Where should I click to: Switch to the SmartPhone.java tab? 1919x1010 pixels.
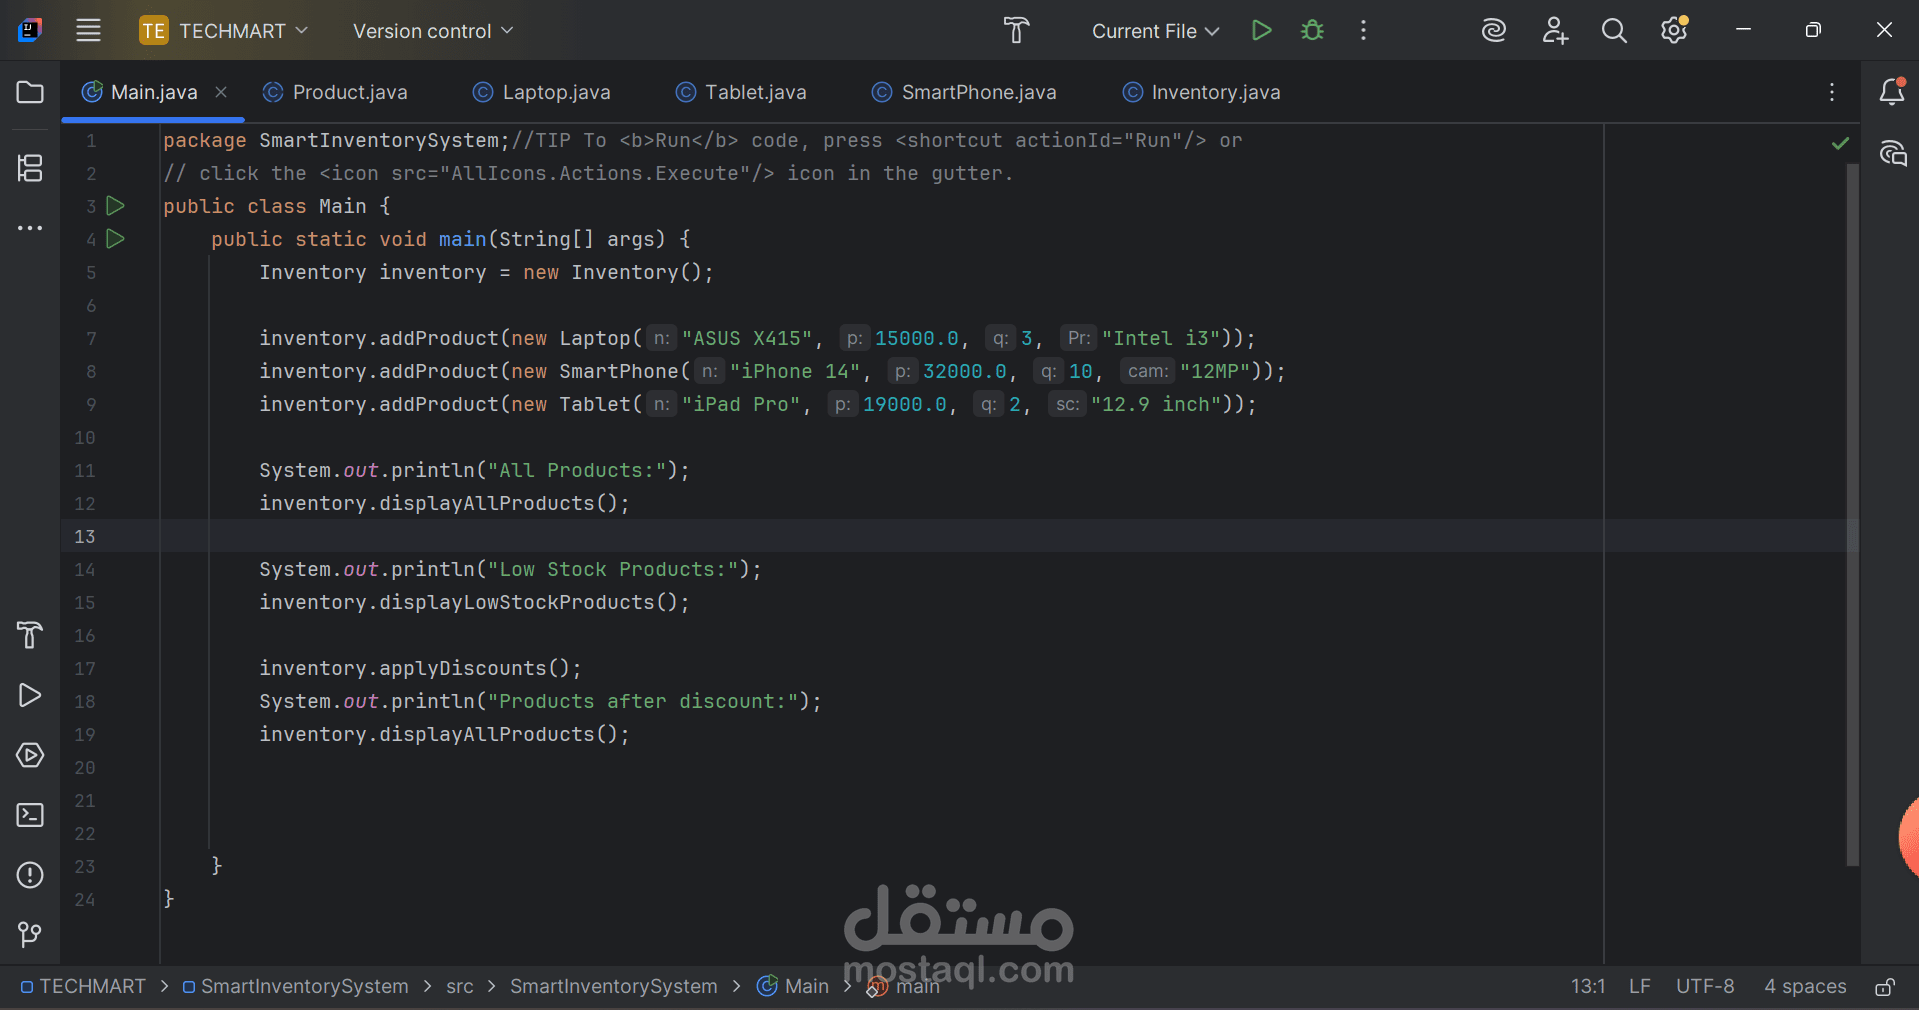pyautogui.click(x=964, y=92)
